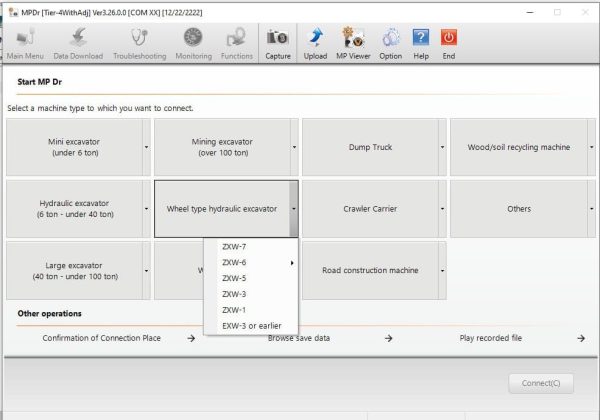
Task: Open the ZXW-6 submenu entry
Action: point(251,262)
